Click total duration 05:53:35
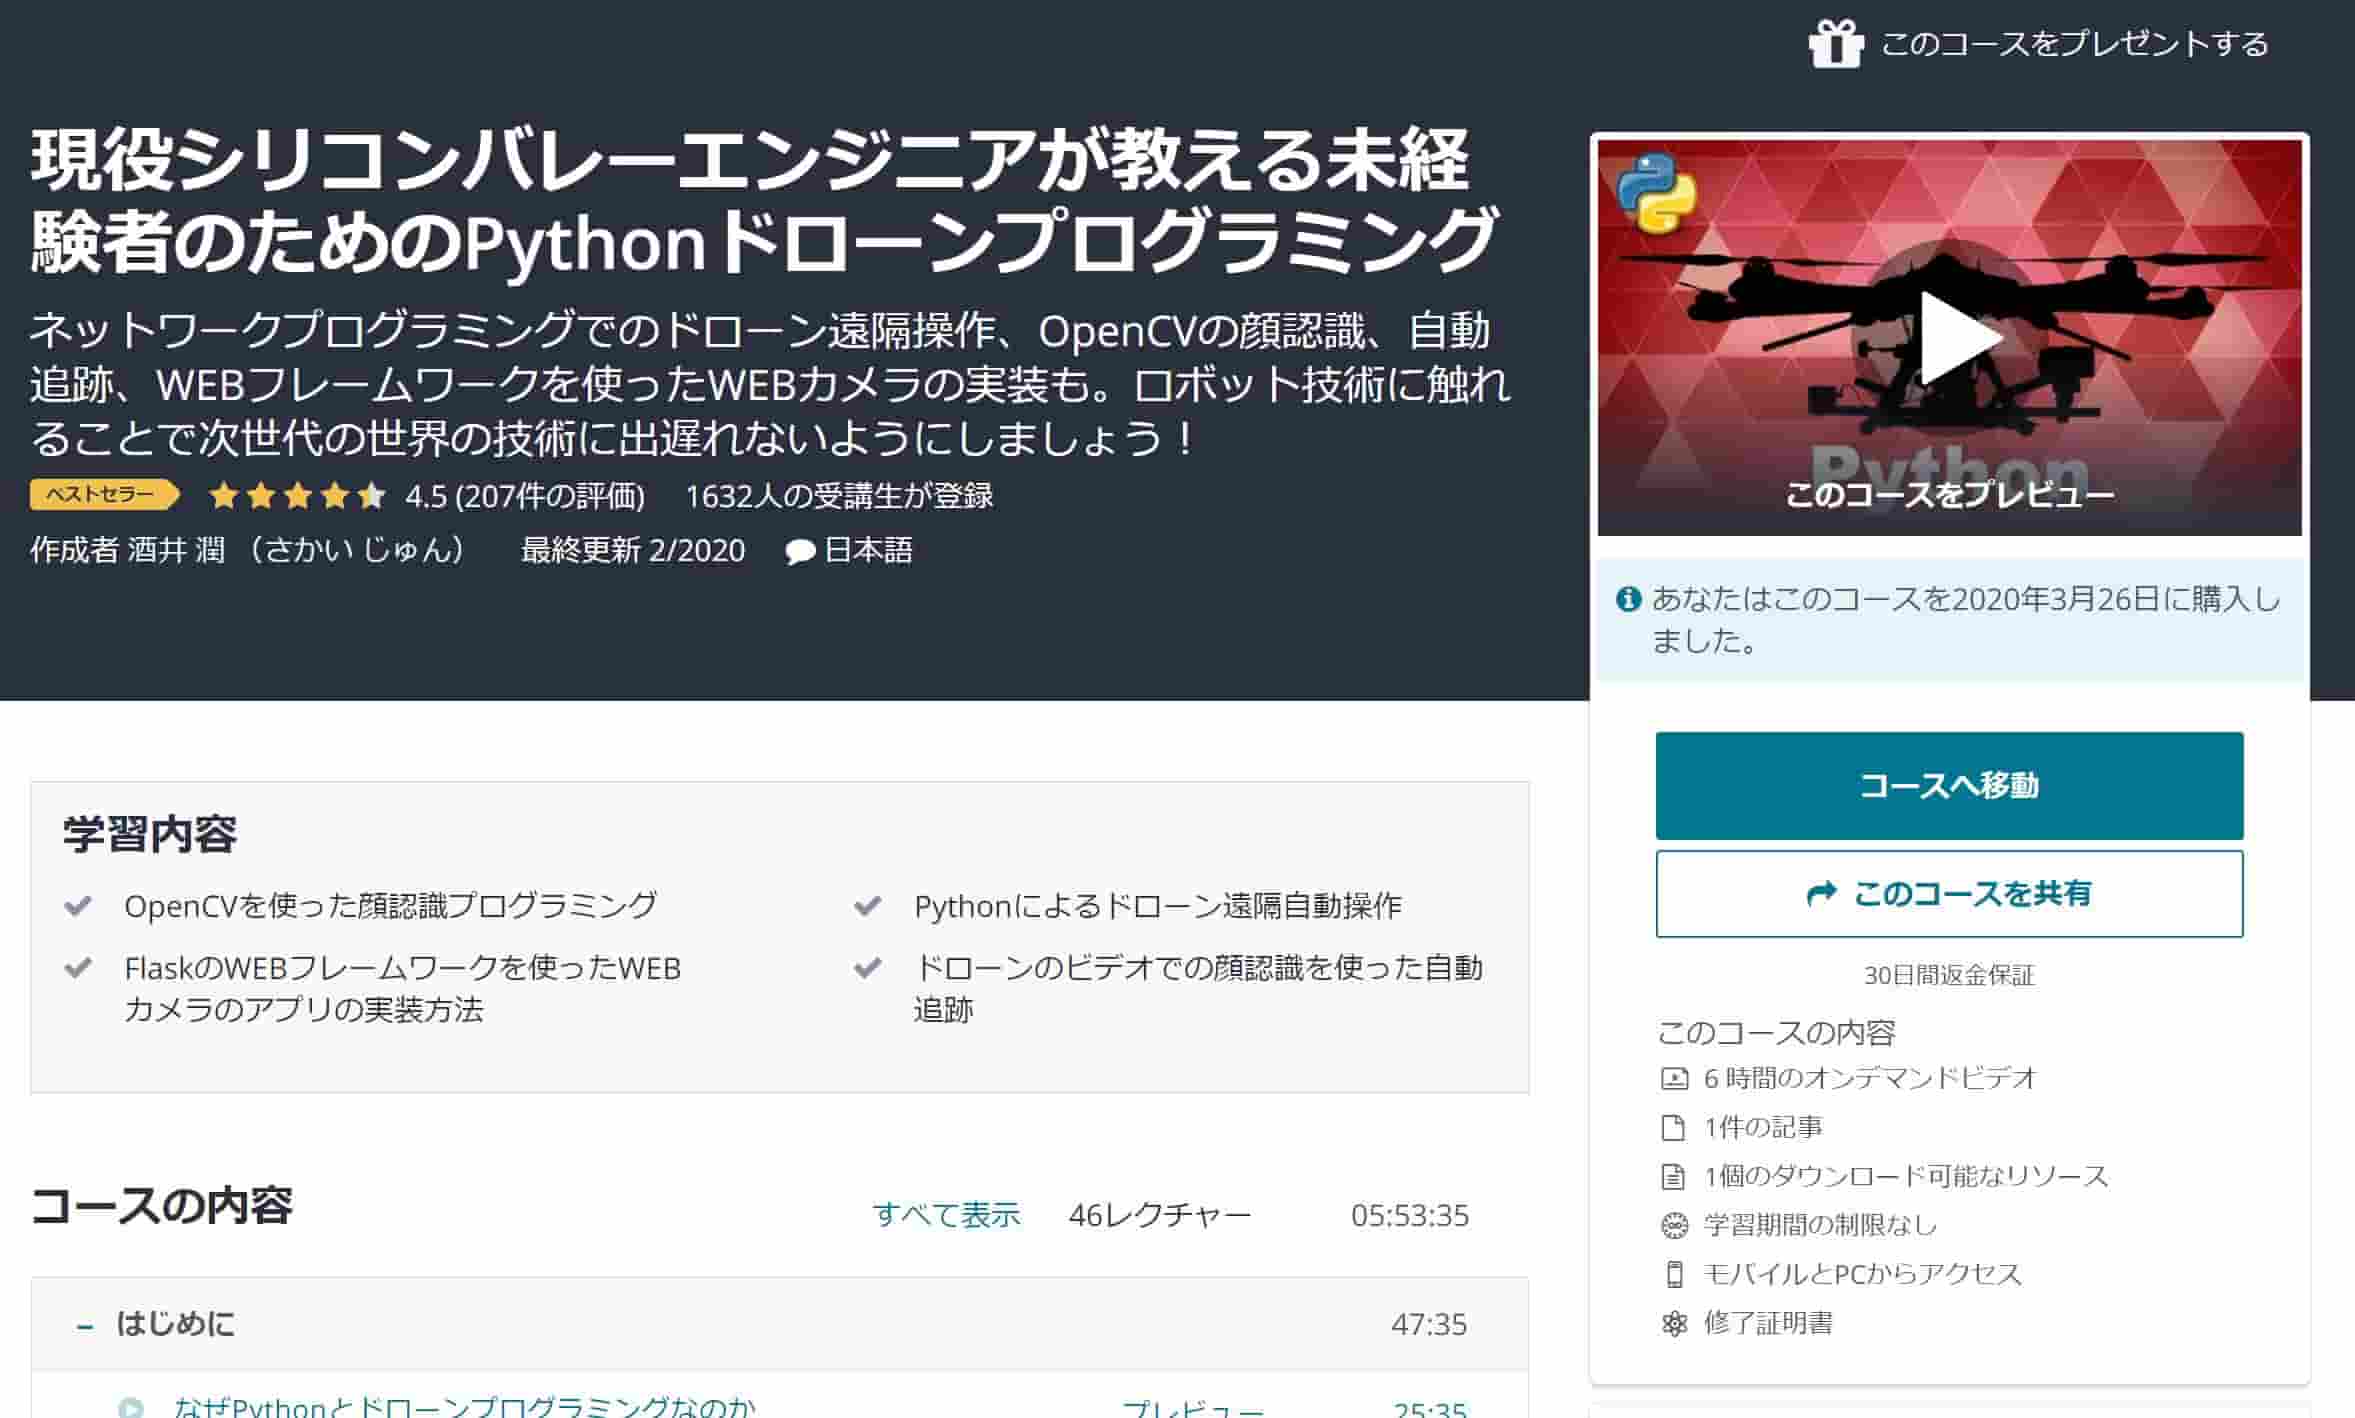 pos(1410,1215)
